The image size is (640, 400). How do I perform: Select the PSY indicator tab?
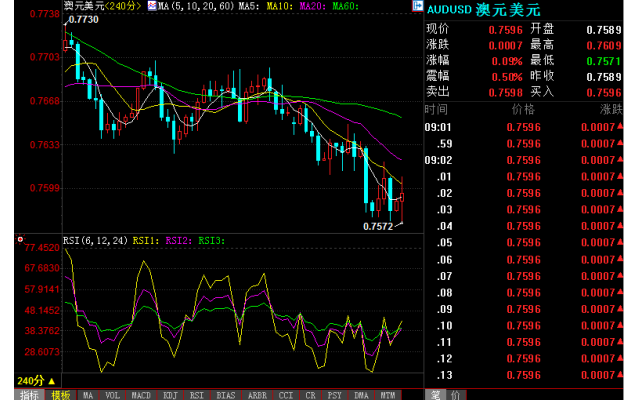pyautogui.click(x=334, y=395)
